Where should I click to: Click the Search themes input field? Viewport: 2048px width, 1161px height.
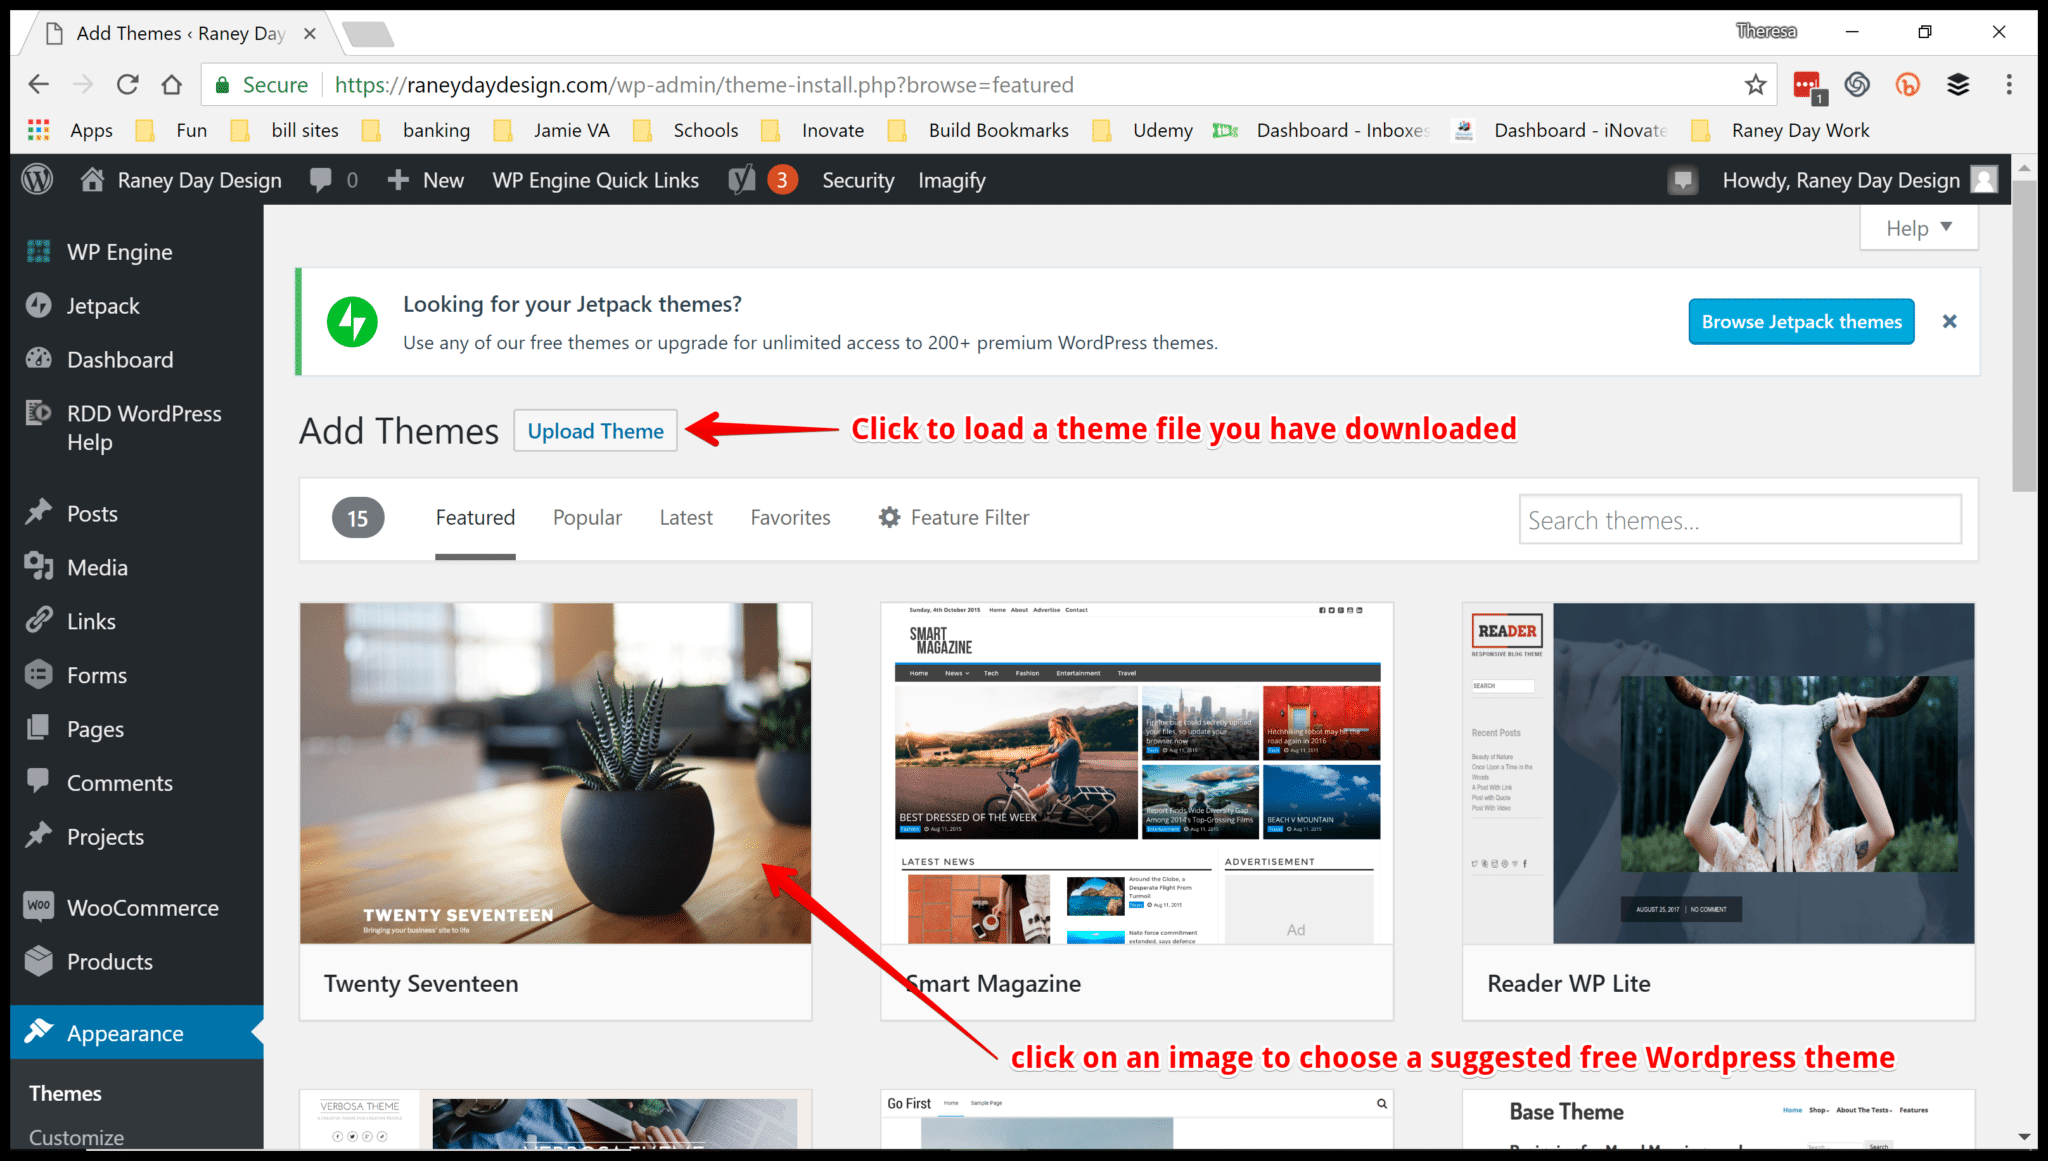[1740, 520]
